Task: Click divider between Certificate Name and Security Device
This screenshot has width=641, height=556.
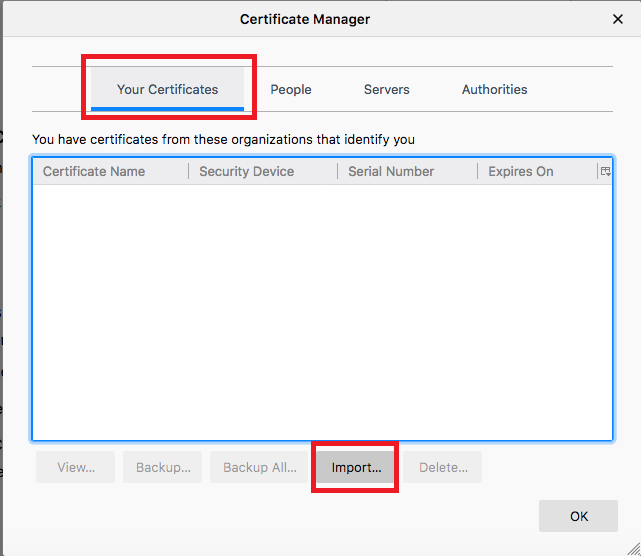Action: 189,171
